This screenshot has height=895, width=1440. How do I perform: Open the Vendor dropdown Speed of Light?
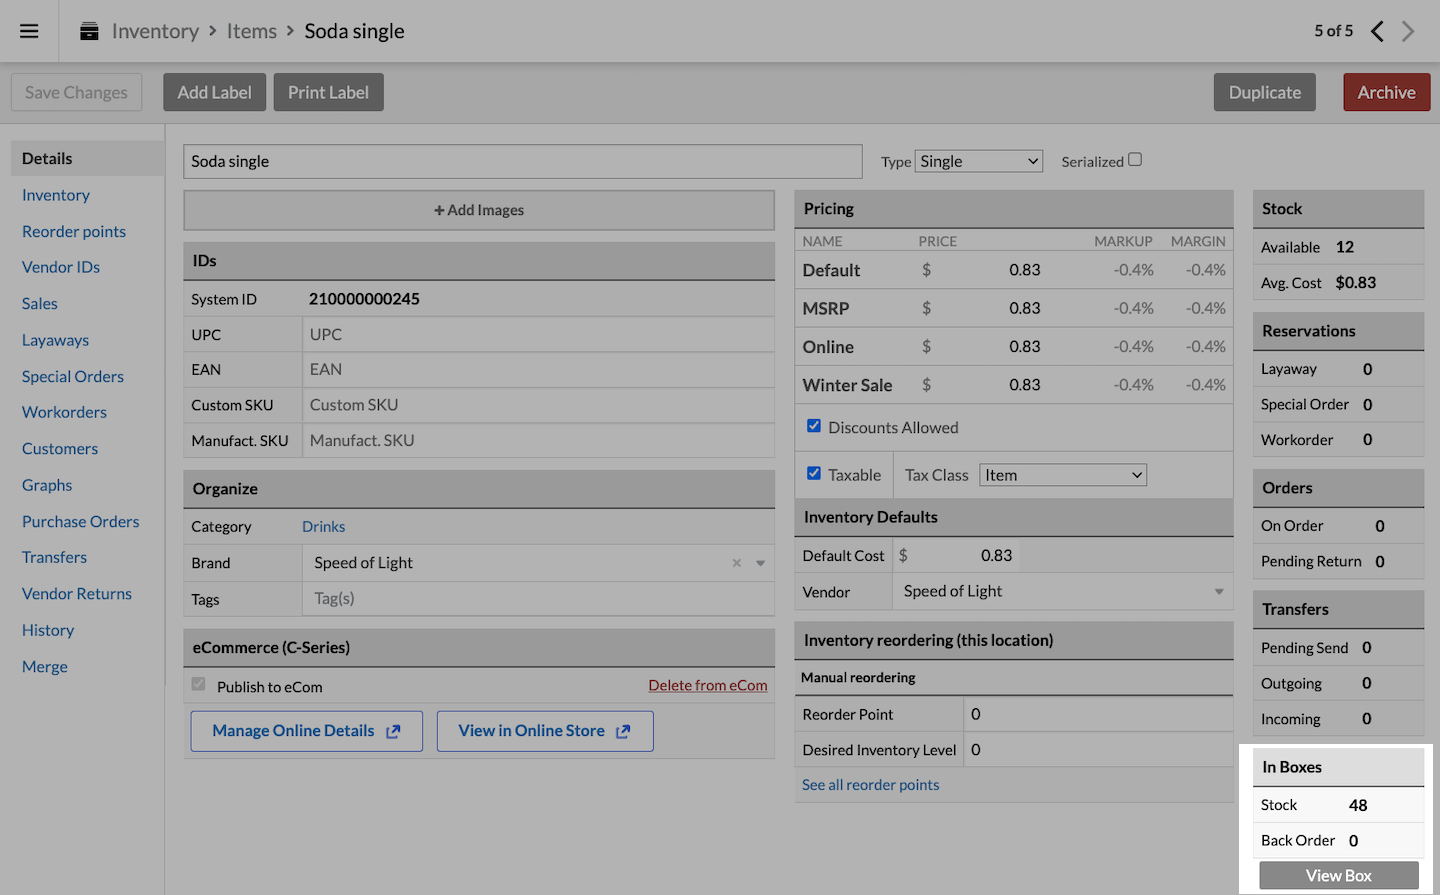[x=1062, y=591]
